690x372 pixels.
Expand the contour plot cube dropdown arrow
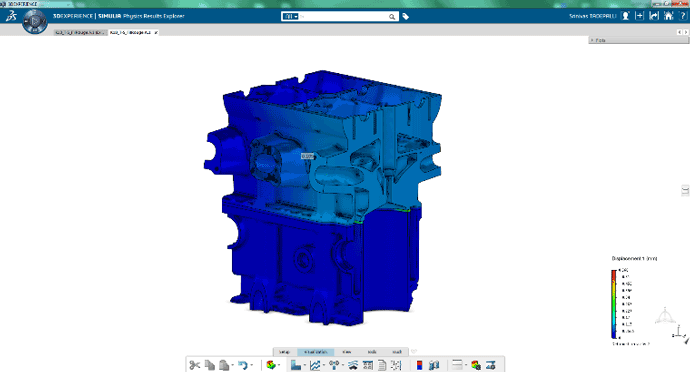(x=279, y=365)
